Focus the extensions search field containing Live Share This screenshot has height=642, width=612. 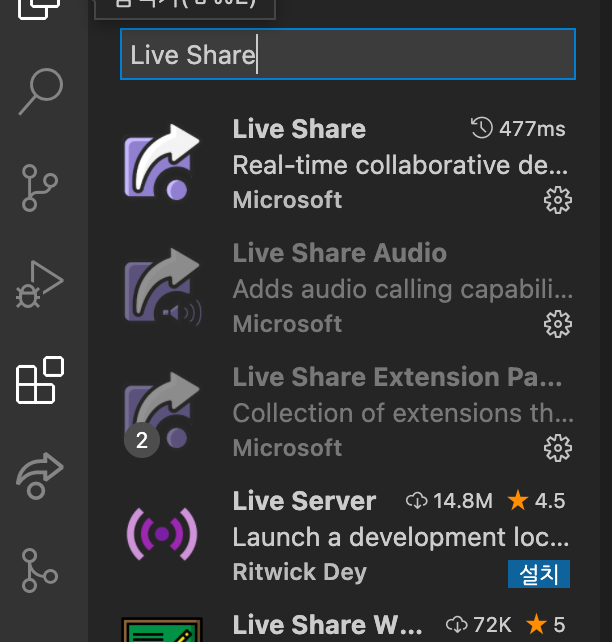(x=348, y=54)
